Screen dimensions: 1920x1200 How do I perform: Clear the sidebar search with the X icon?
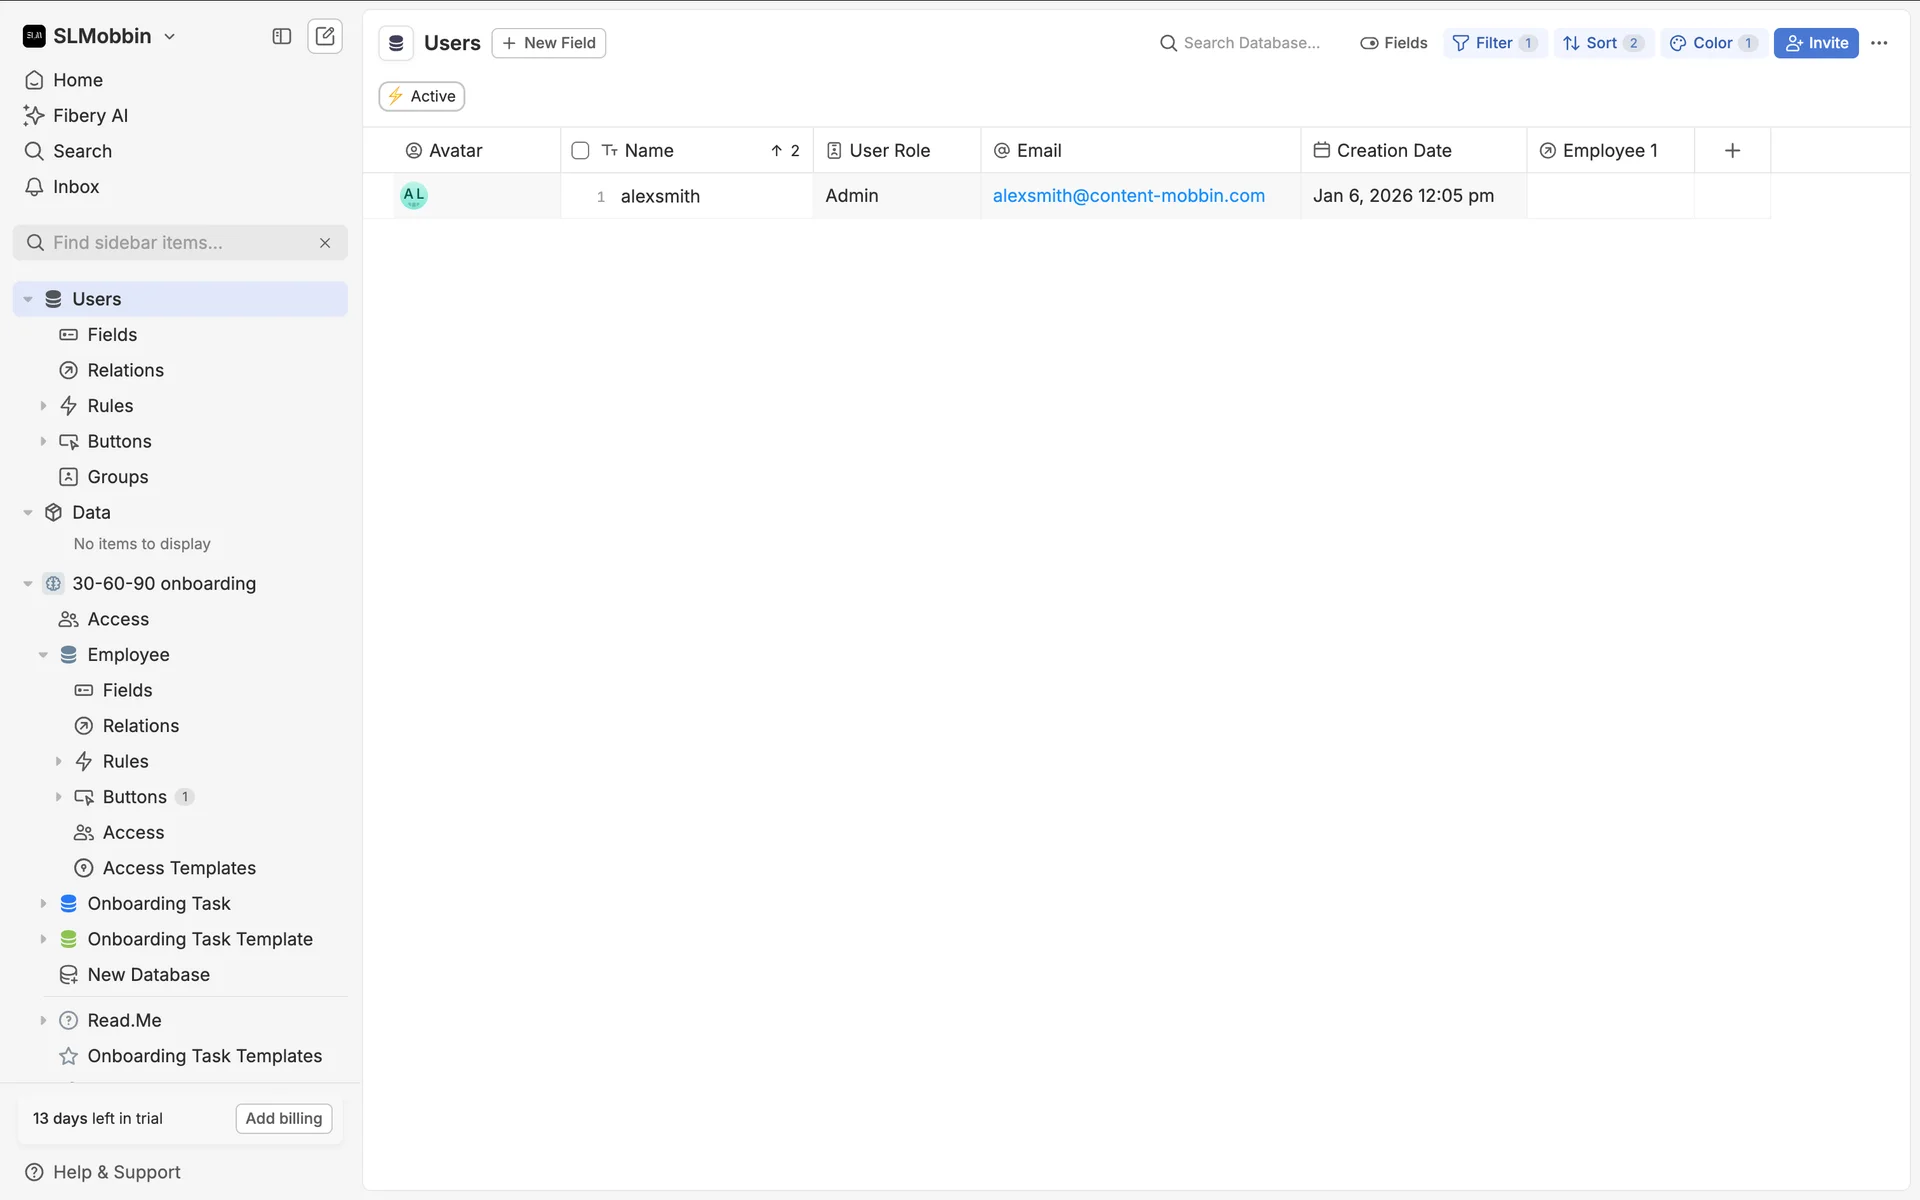pos(325,243)
